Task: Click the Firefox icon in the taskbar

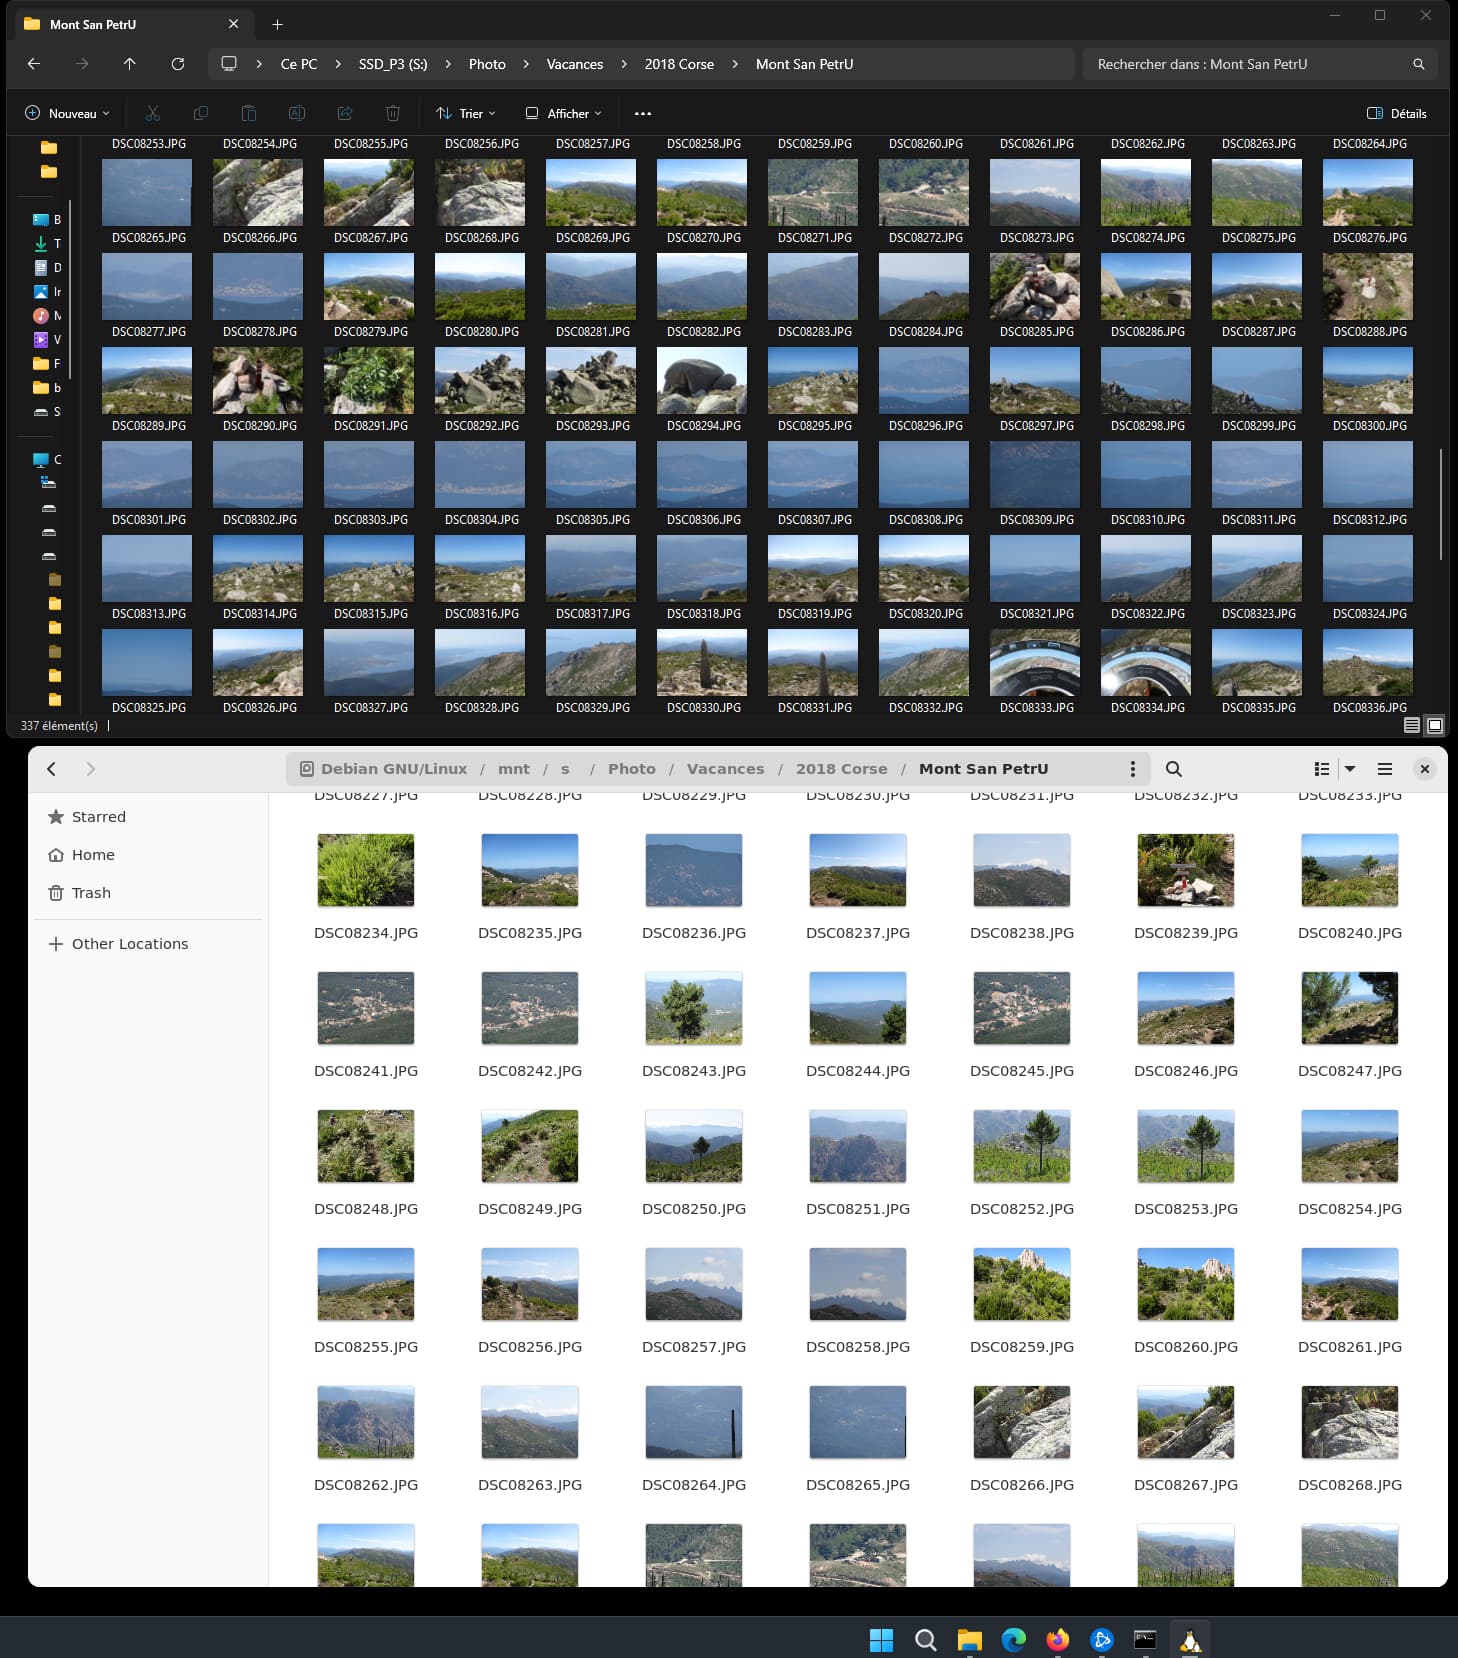Action: click(x=1057, y=1640)
